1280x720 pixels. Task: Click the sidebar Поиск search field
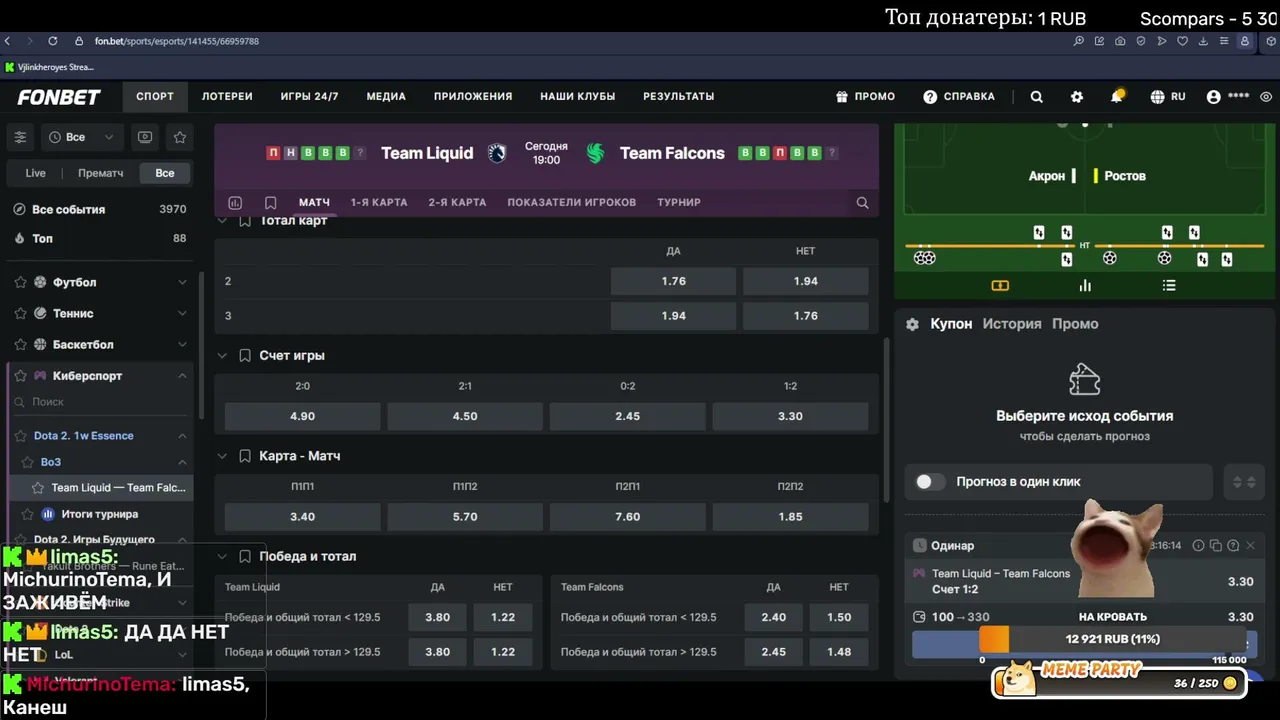[x=100, y=402]
